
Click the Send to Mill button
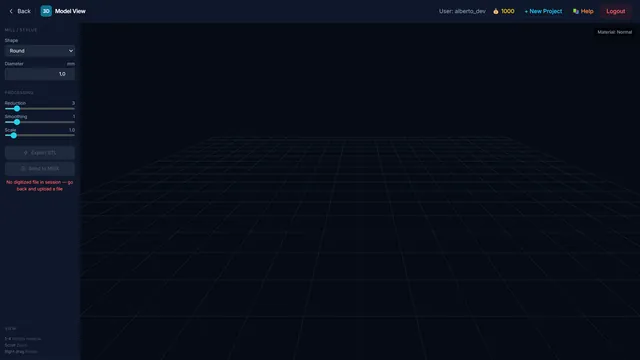coord(40,169)
